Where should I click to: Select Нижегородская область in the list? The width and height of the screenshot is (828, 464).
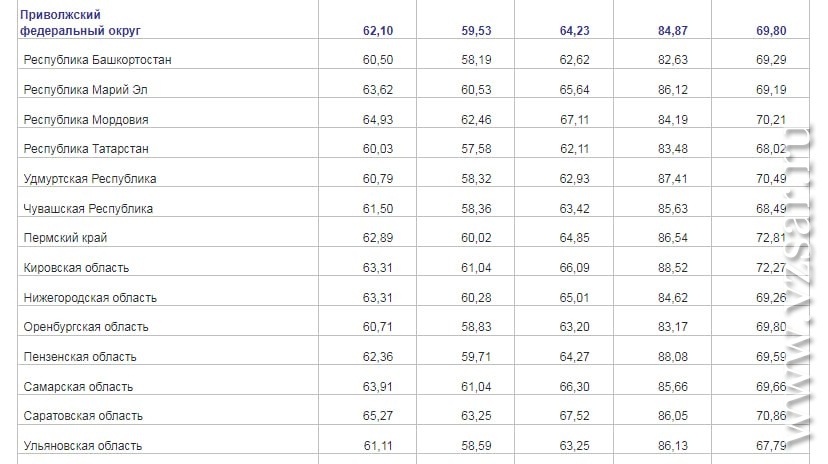tap(90, 298)
